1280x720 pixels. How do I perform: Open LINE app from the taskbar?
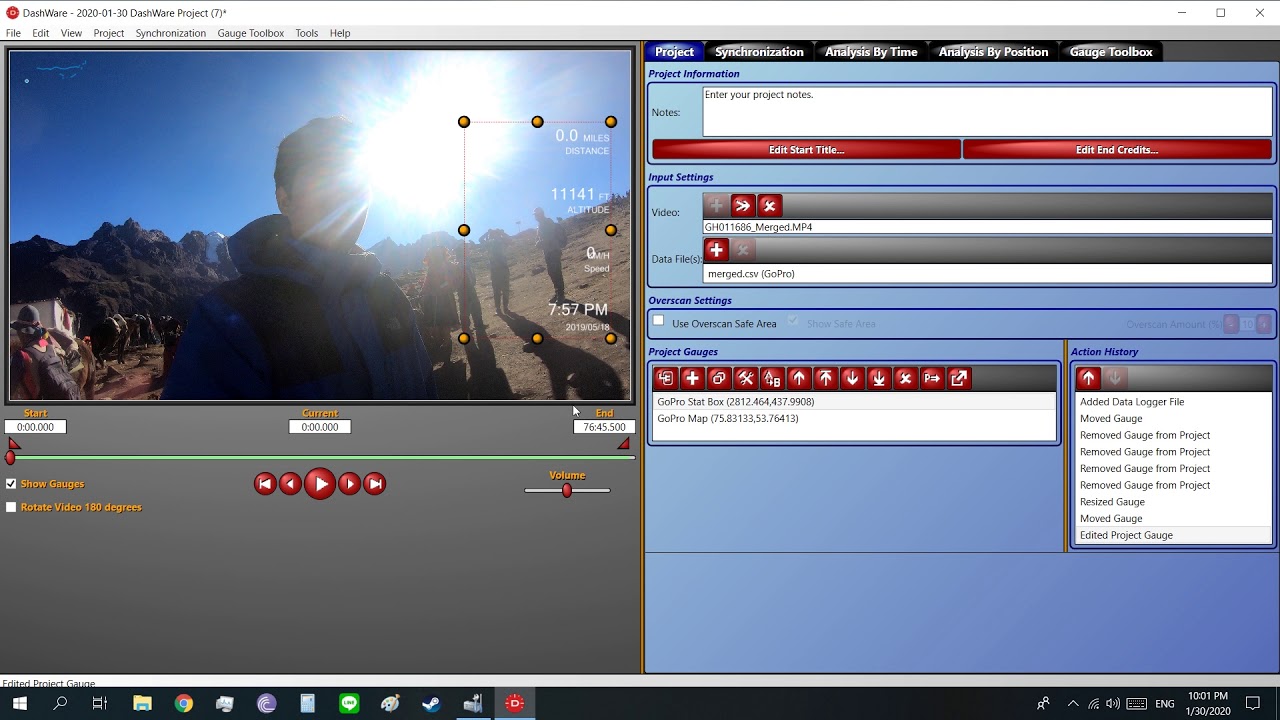(349, 703)
